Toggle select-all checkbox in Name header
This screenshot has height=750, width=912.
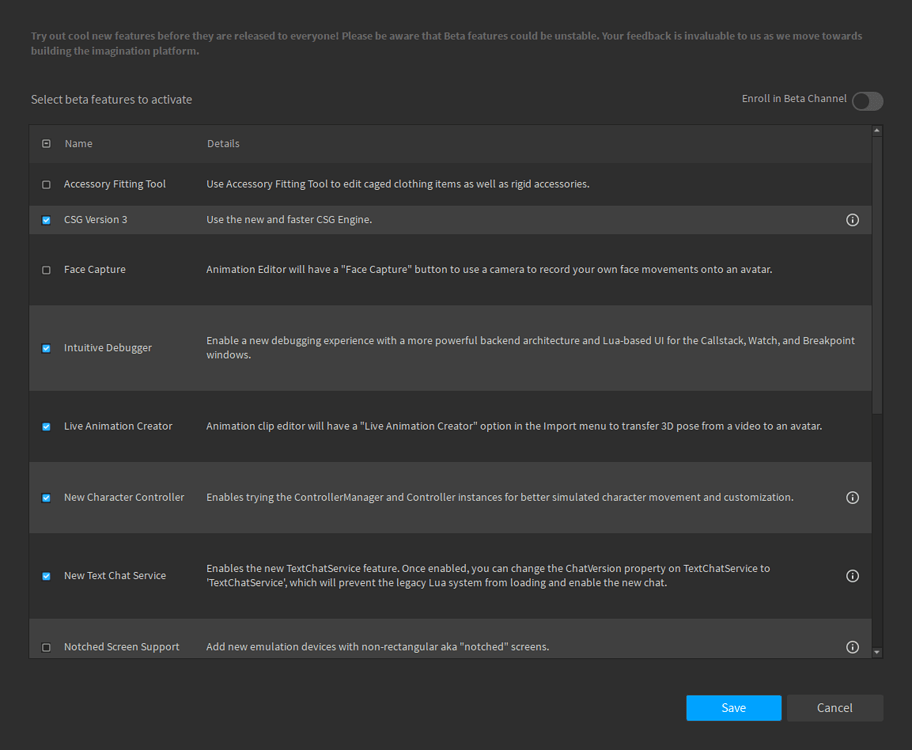pos(47,144)
